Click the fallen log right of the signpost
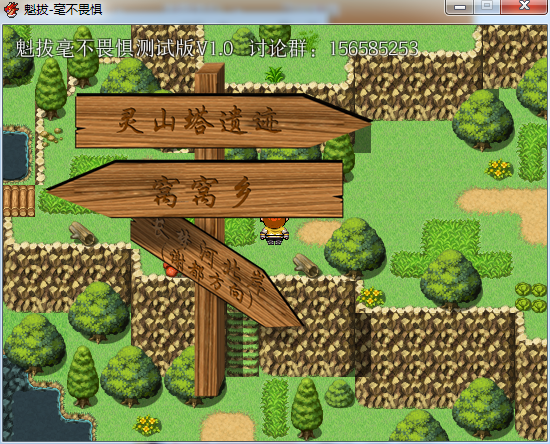Screen dimensions: 550x444 (306, 266)
